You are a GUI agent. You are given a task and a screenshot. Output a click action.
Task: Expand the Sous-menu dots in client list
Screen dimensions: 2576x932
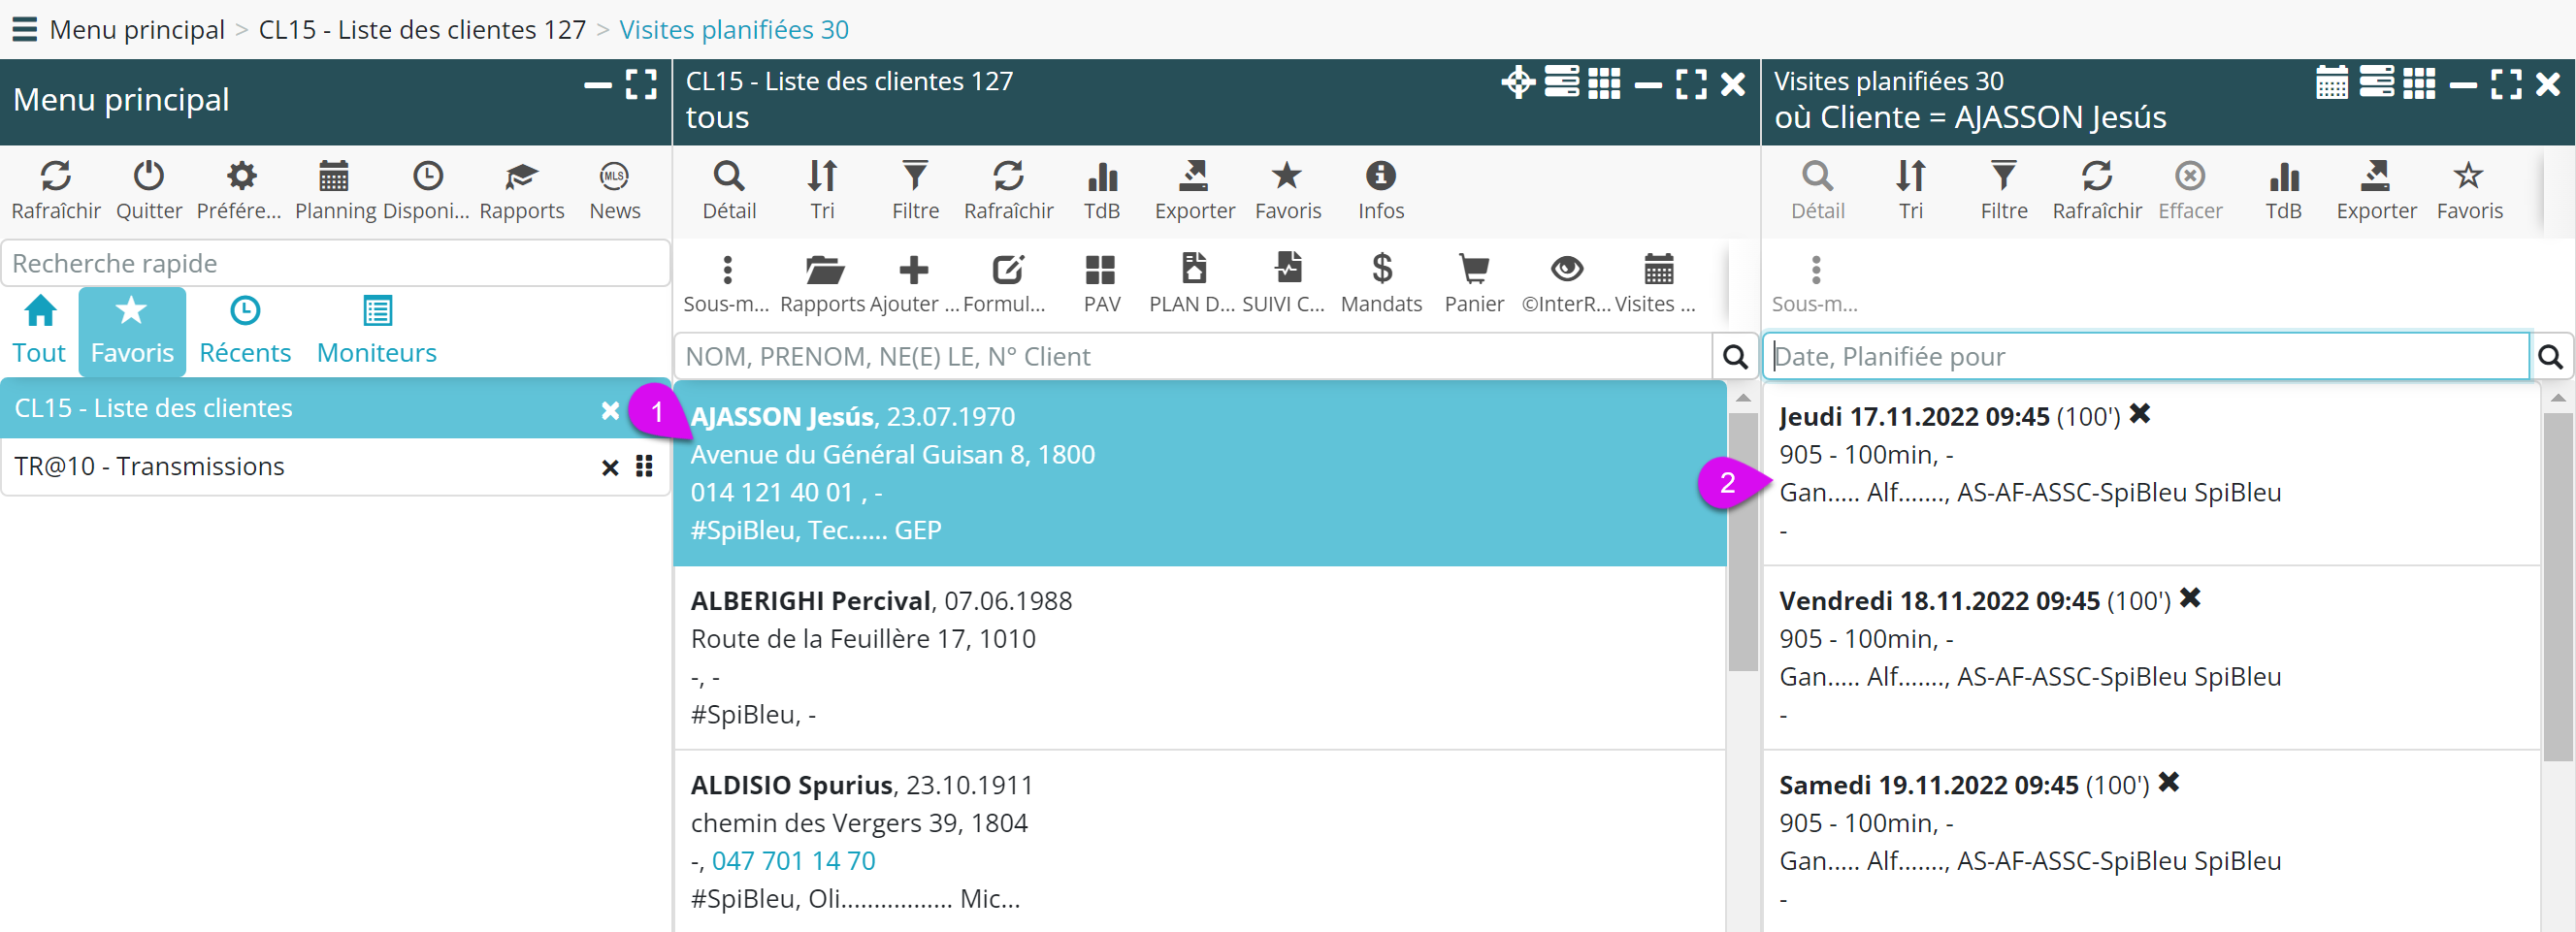pos(727,270)
